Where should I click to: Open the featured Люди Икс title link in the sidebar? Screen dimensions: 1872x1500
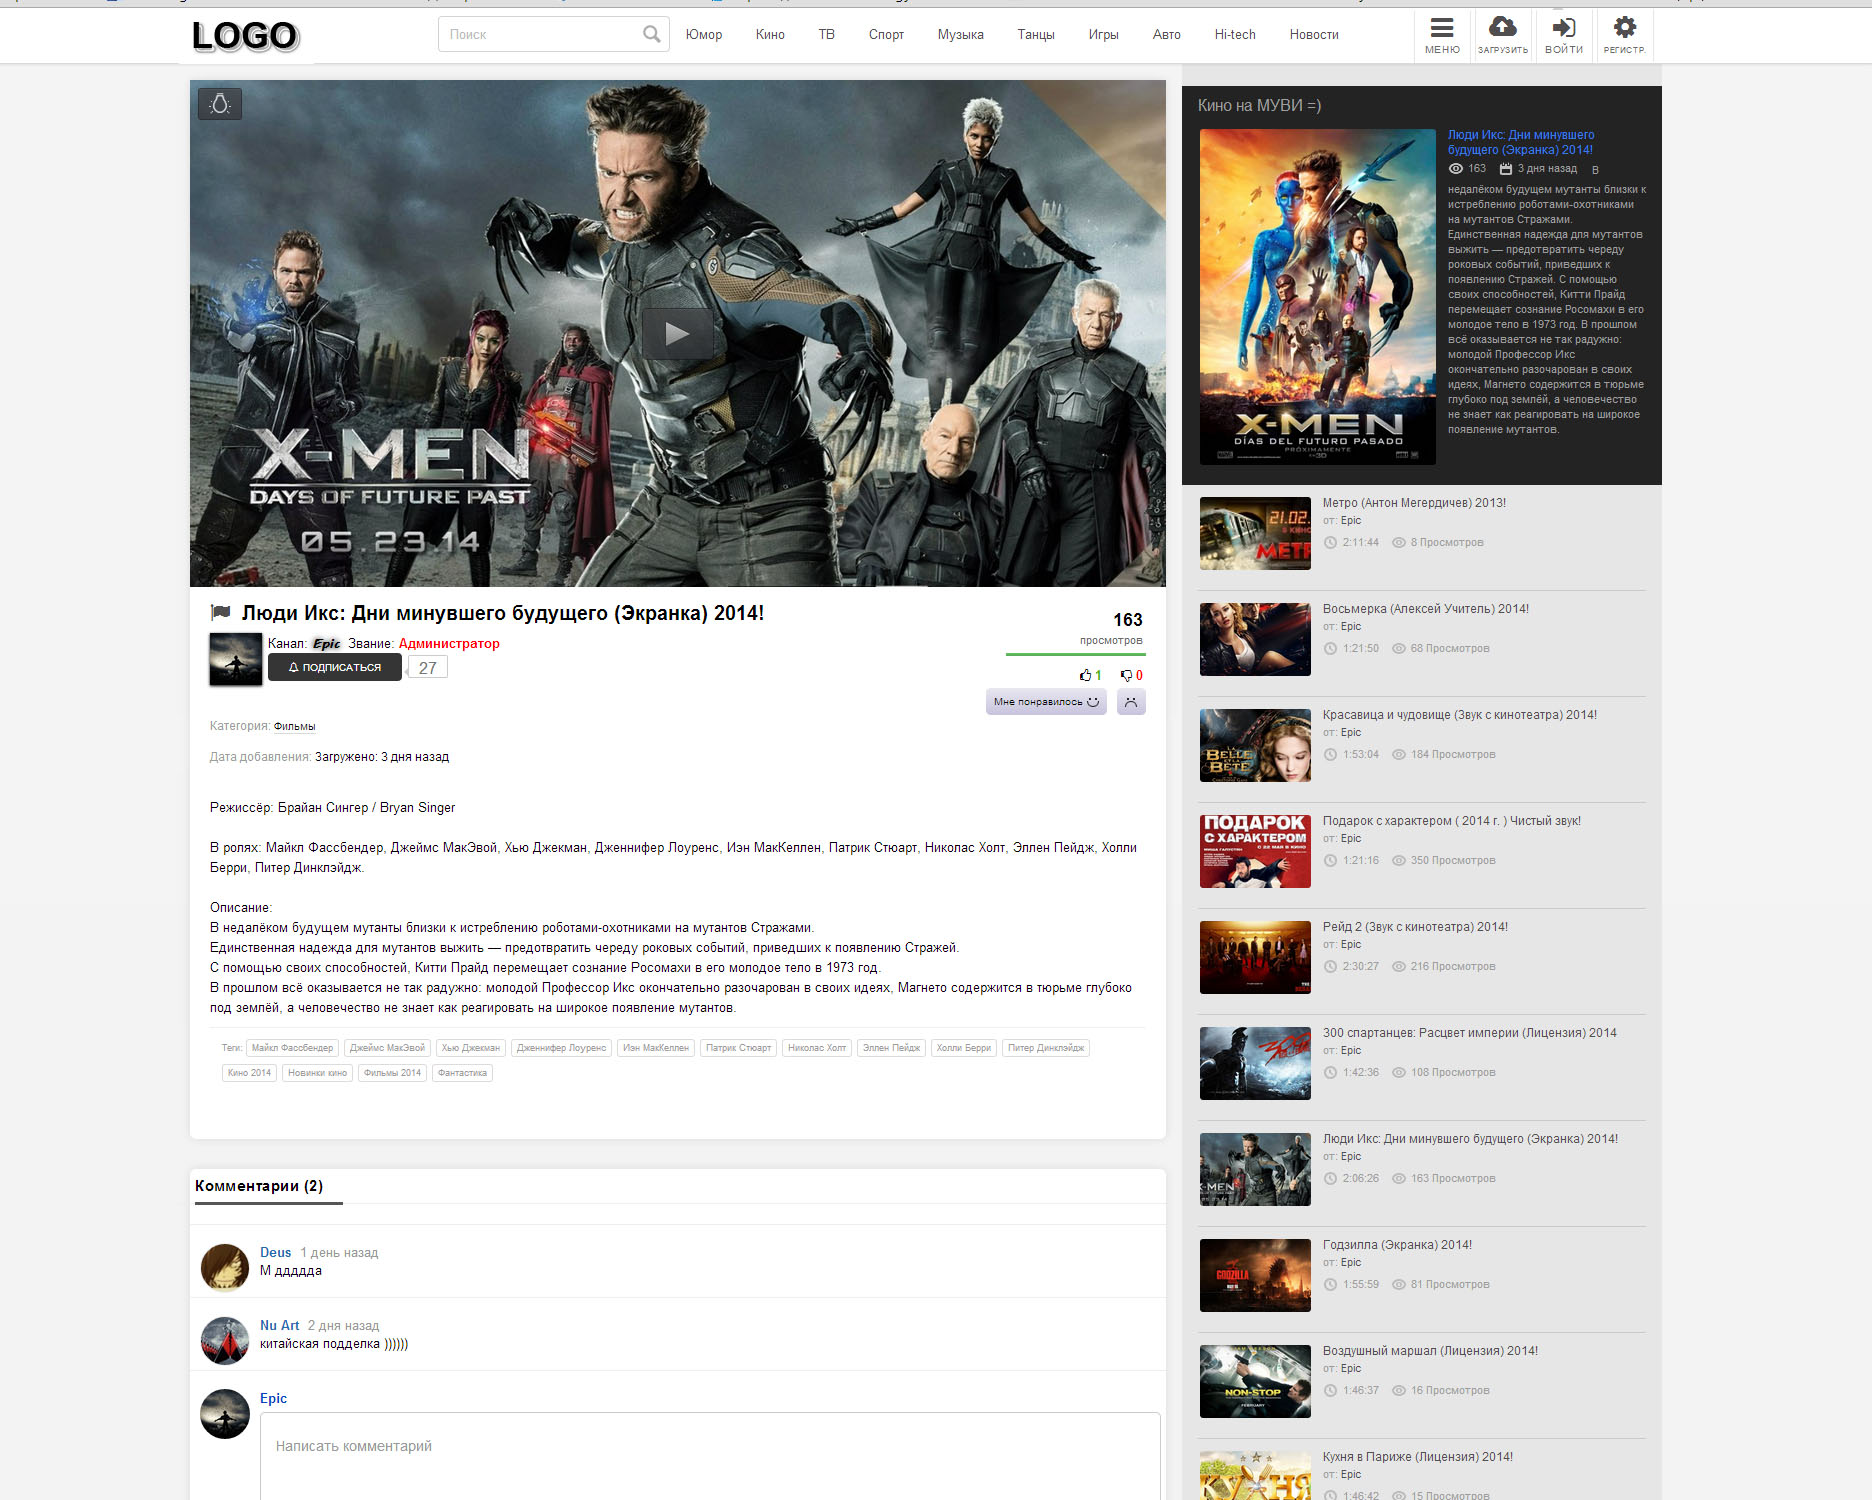click(x=1521, y=142)
